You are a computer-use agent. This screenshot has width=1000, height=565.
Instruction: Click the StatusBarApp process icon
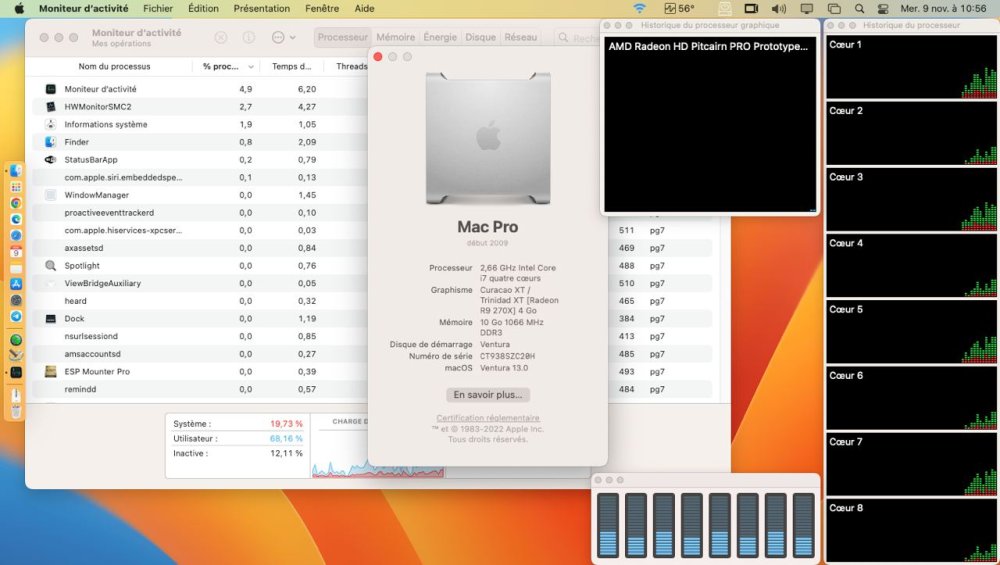pyautogui.click(x=50, y=159)
